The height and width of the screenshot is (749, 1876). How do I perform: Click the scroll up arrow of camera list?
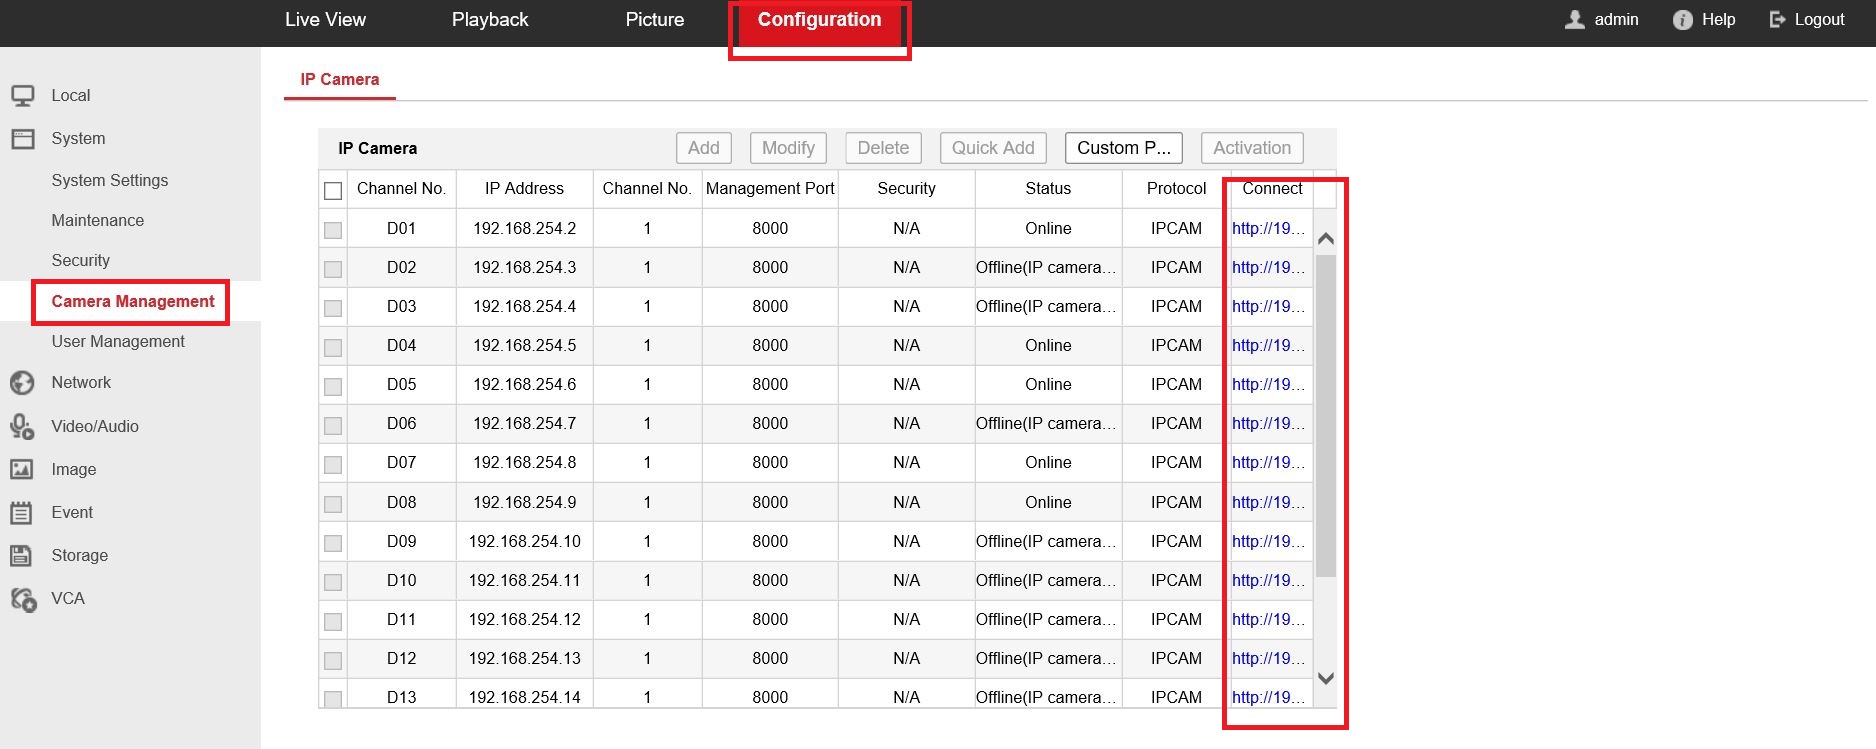[x=1326, y=238]
